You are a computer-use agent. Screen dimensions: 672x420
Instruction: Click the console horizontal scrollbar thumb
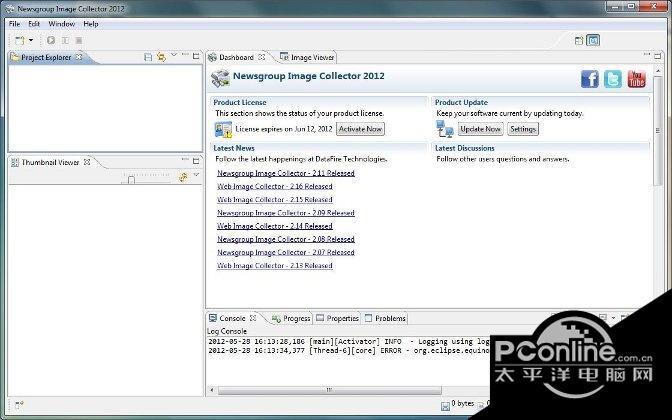coord(330,390)
